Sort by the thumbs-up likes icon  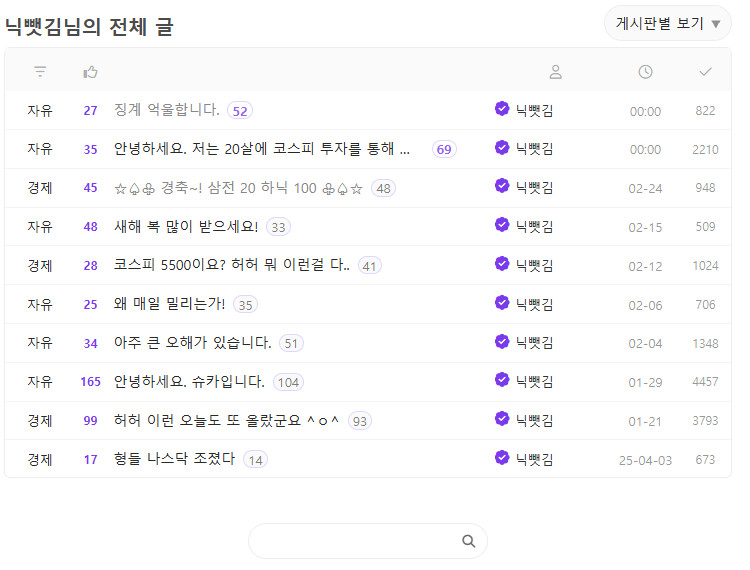click(90, 72)
